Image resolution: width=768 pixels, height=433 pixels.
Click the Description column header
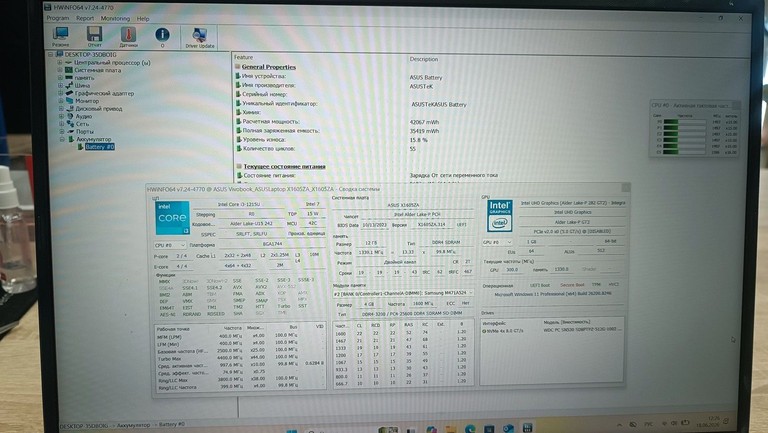pyautogui.click(x=424, y=59)
